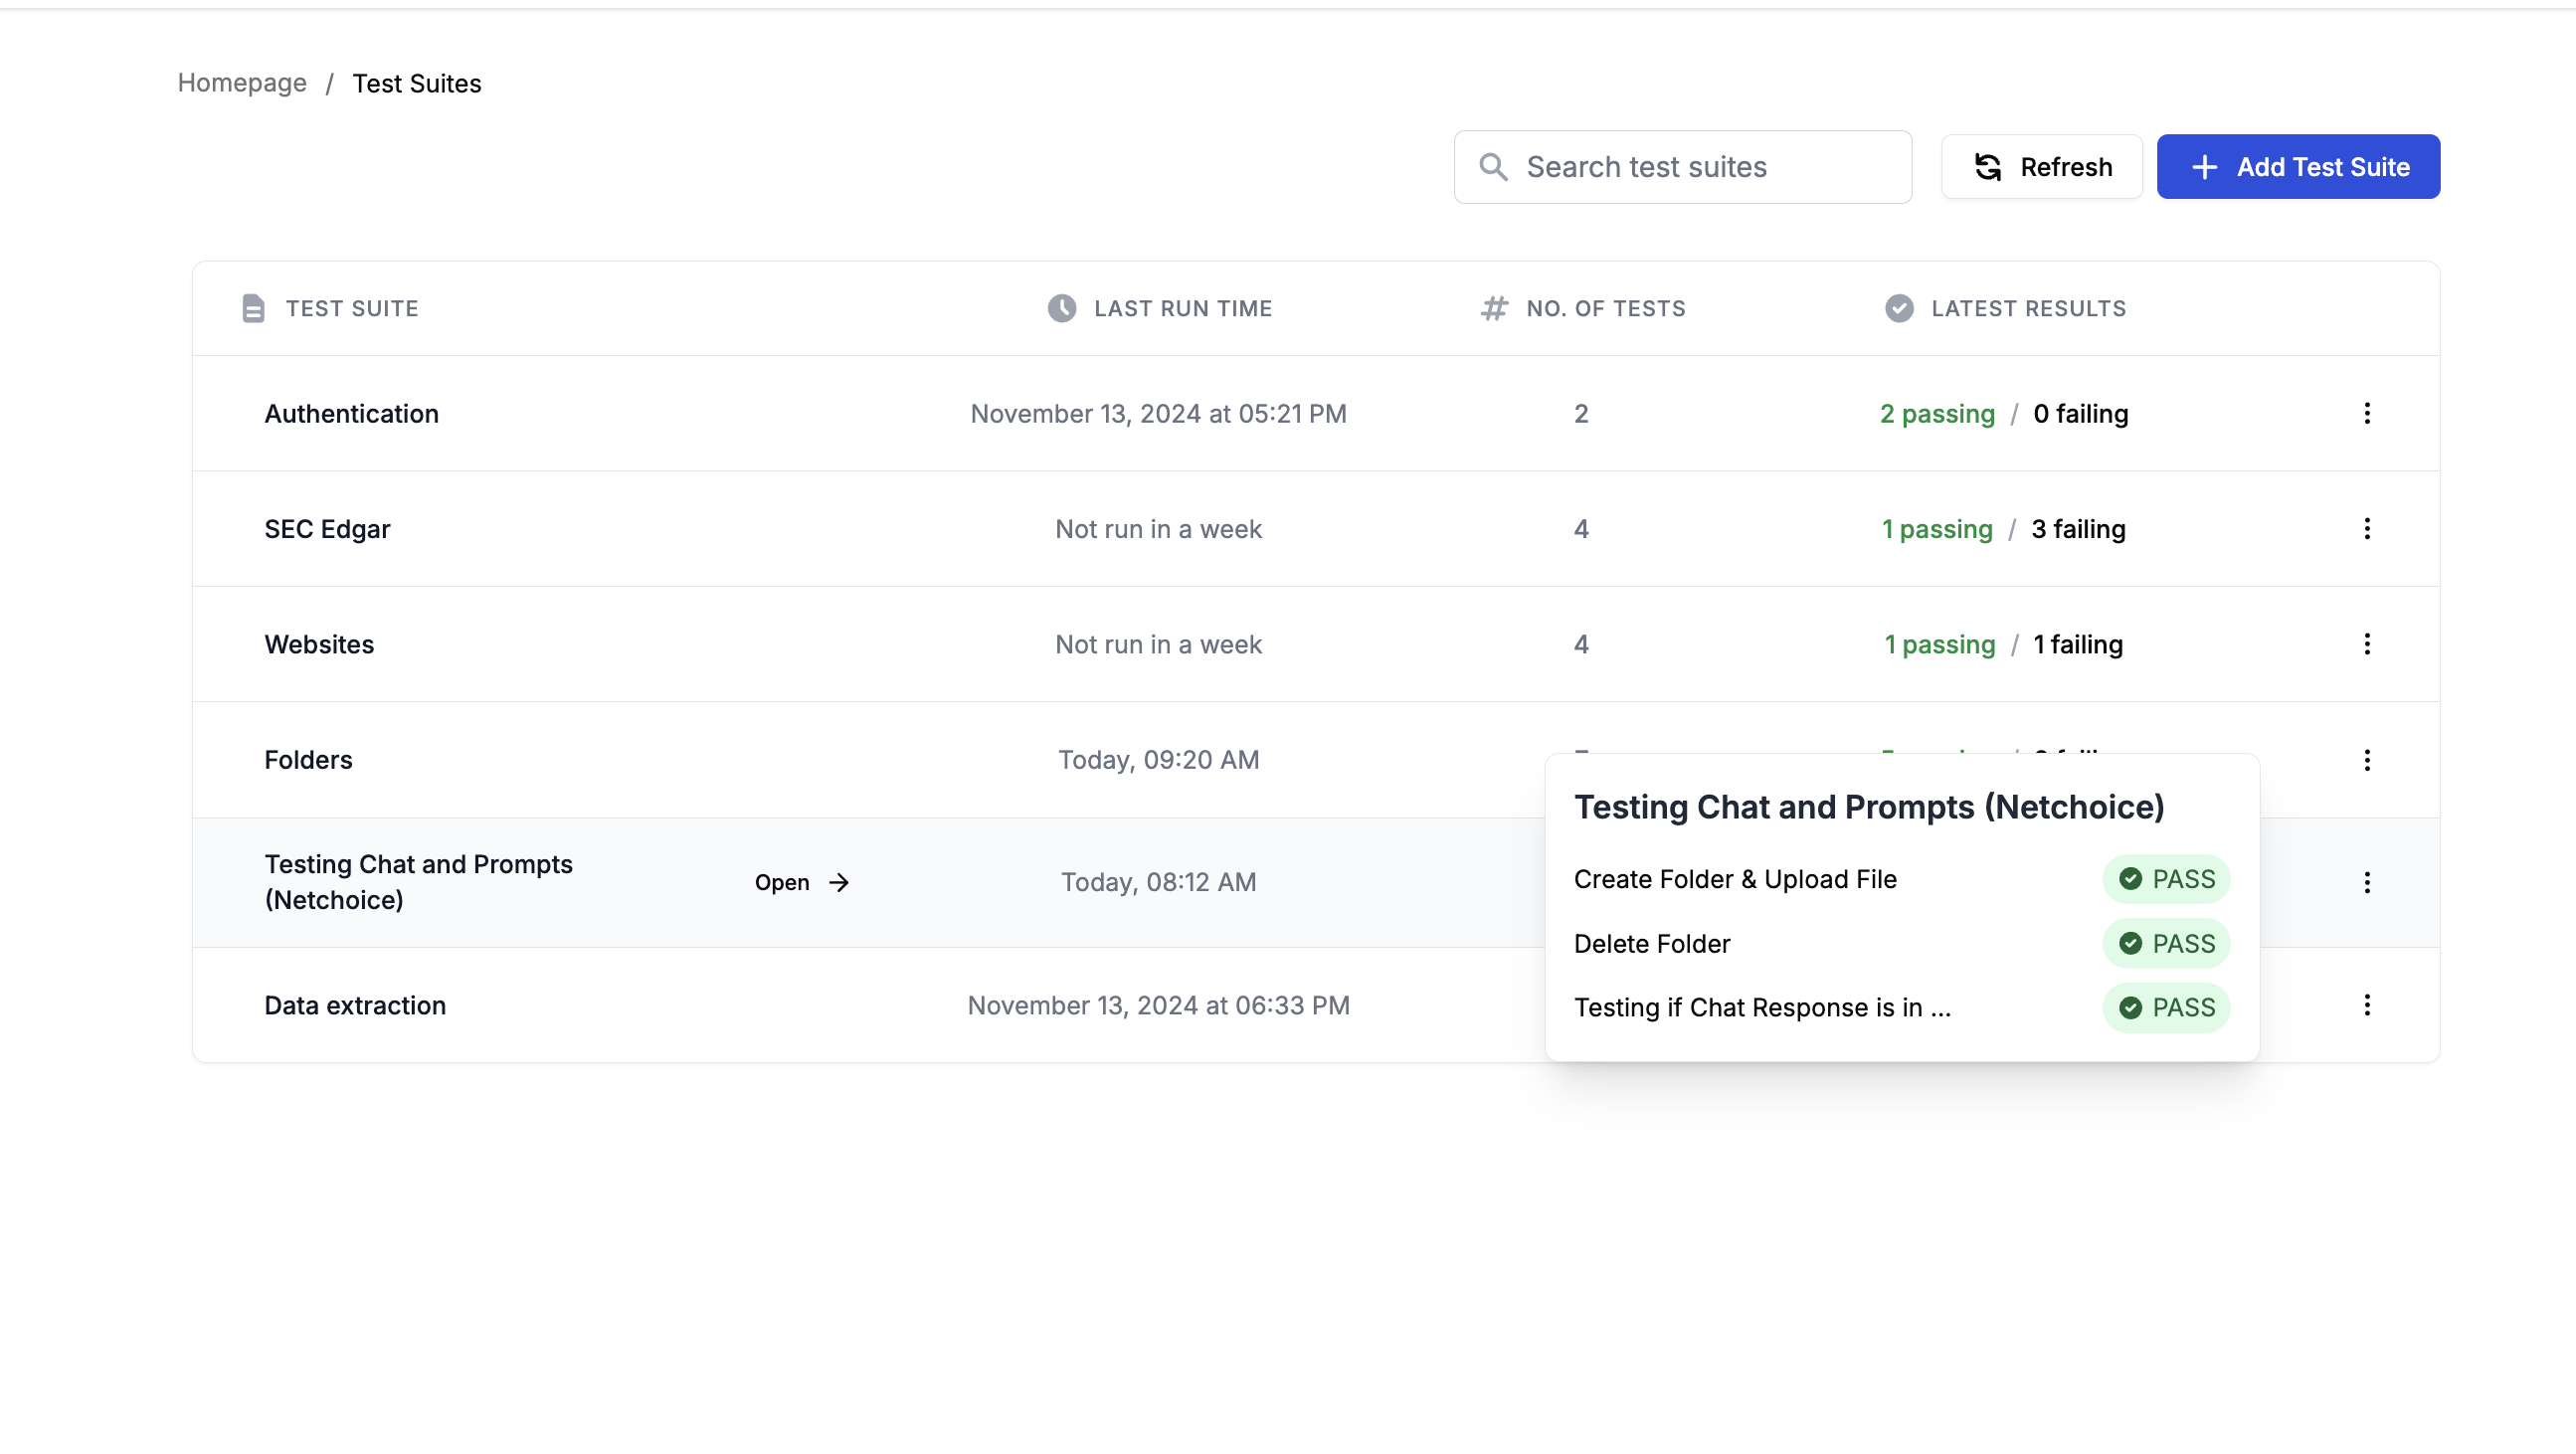Click the Refresh button

click(2041, 167)
